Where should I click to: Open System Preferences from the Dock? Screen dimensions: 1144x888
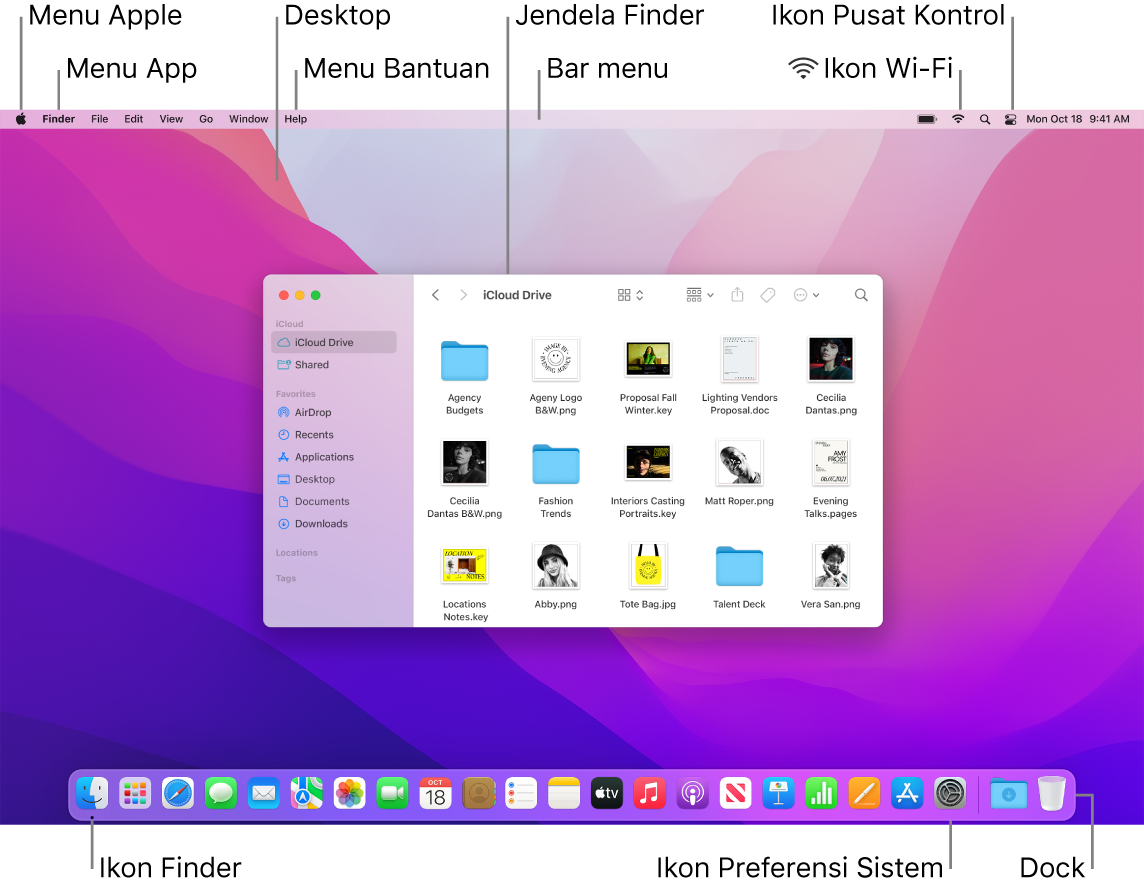(950, 793)
